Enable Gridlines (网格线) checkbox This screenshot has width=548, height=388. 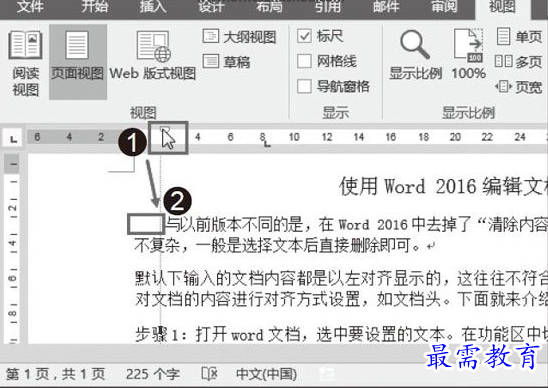[304, 61]
